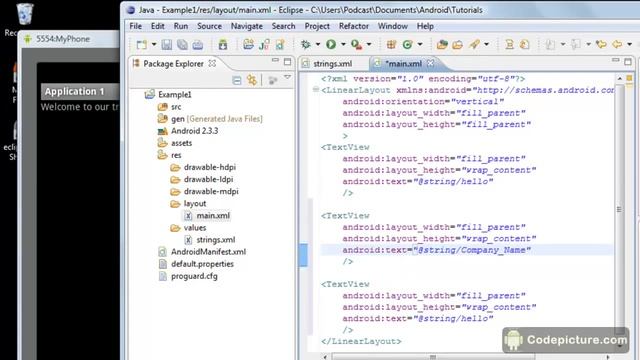Click the Run External Tools icon
This screenshot has height=360, width=640.
pos(356,44)
